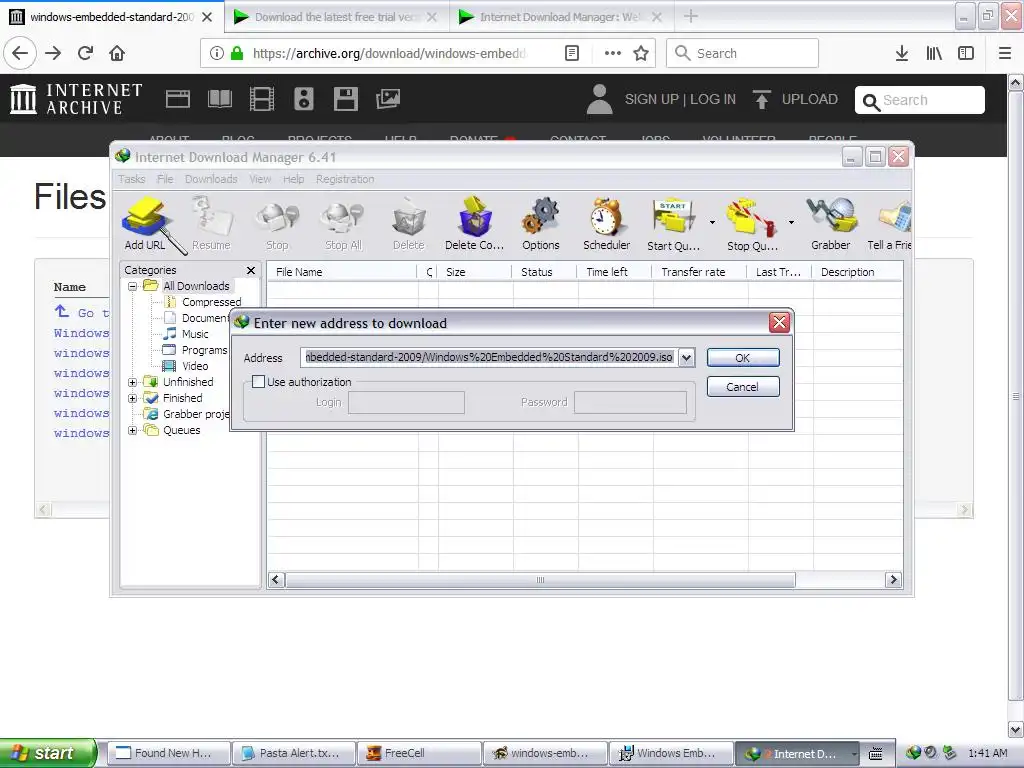Click the Internet Archive search box
Viewport: 1024px width, 768px height.
coord(920,101)
